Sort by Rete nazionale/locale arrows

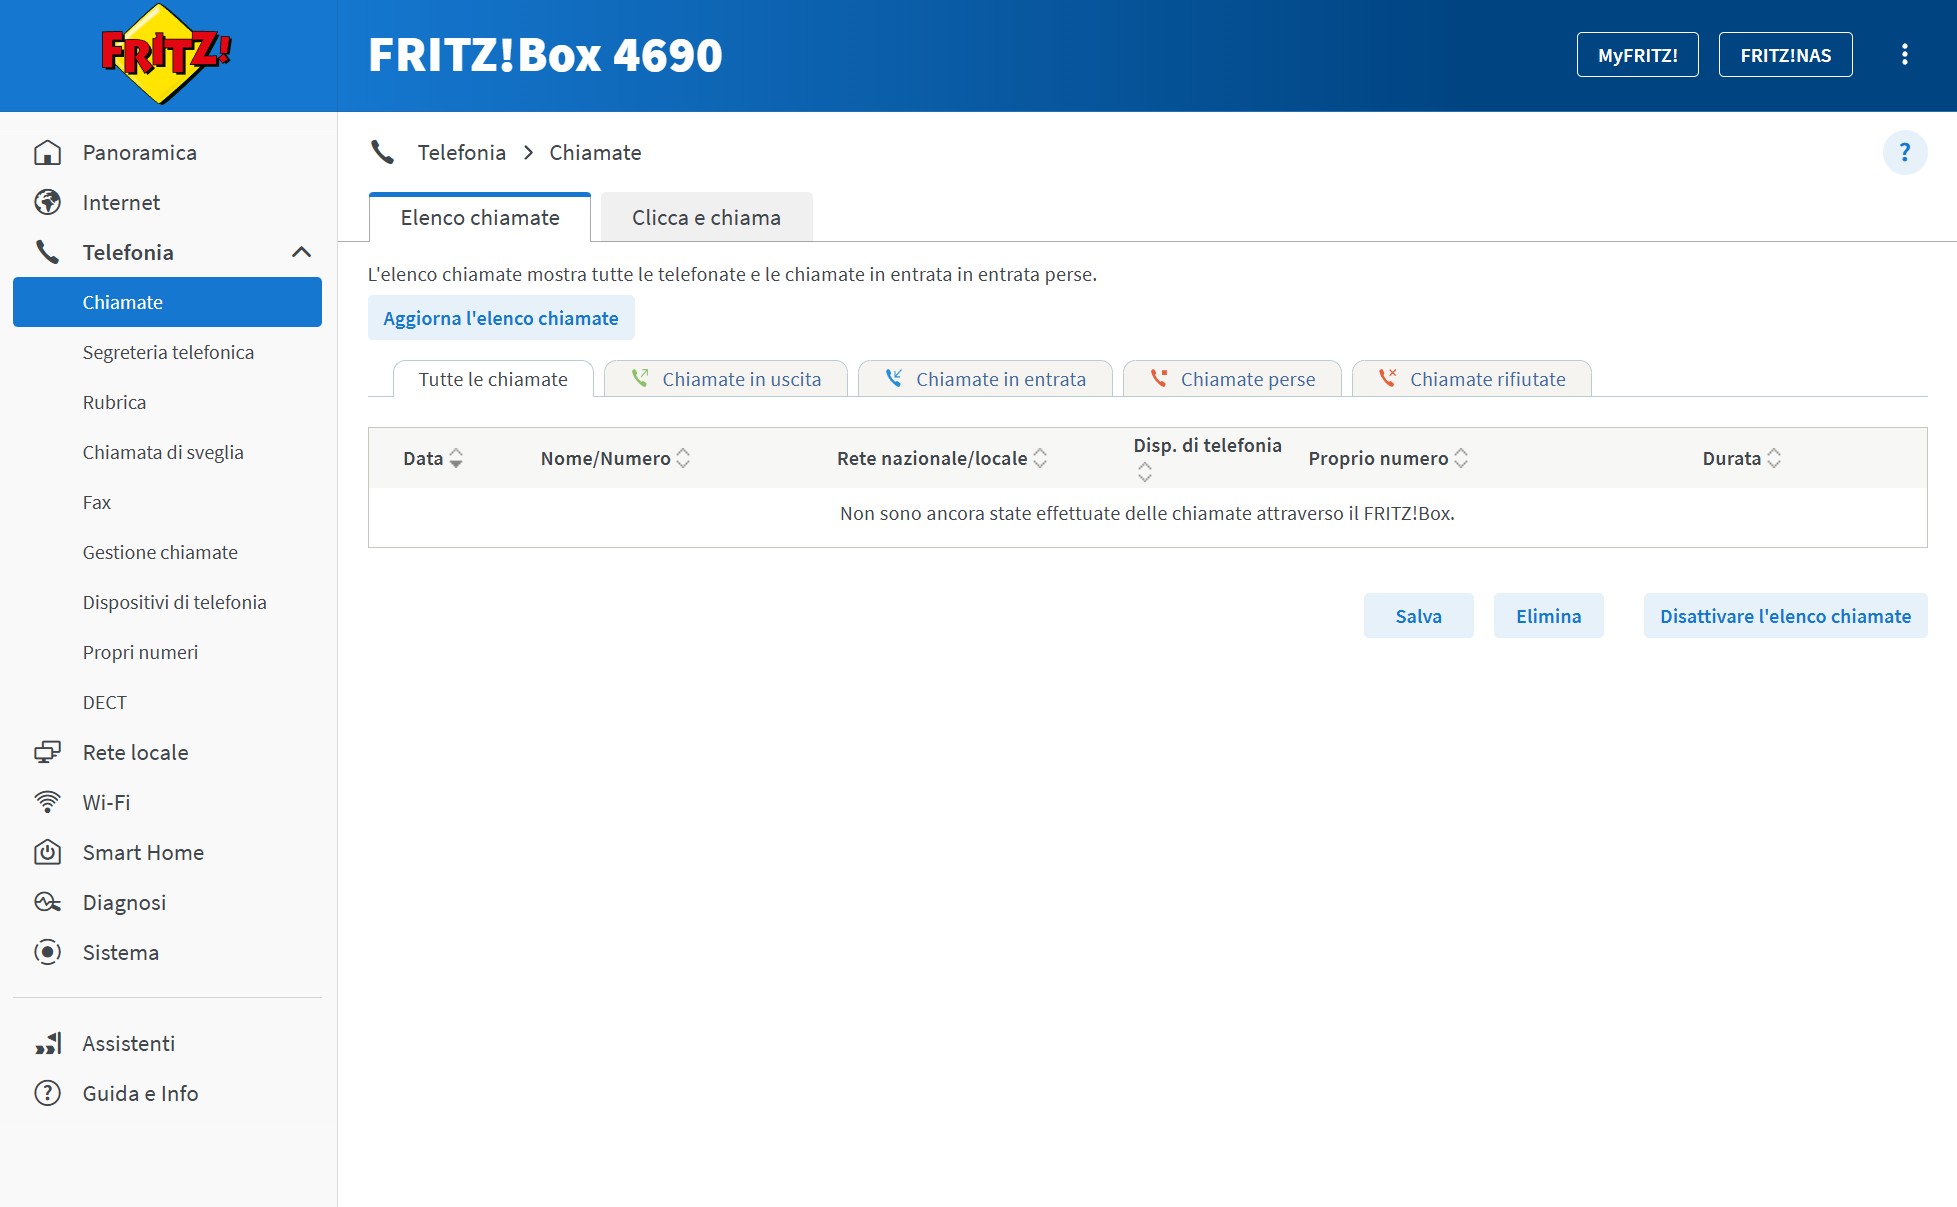1040,458
